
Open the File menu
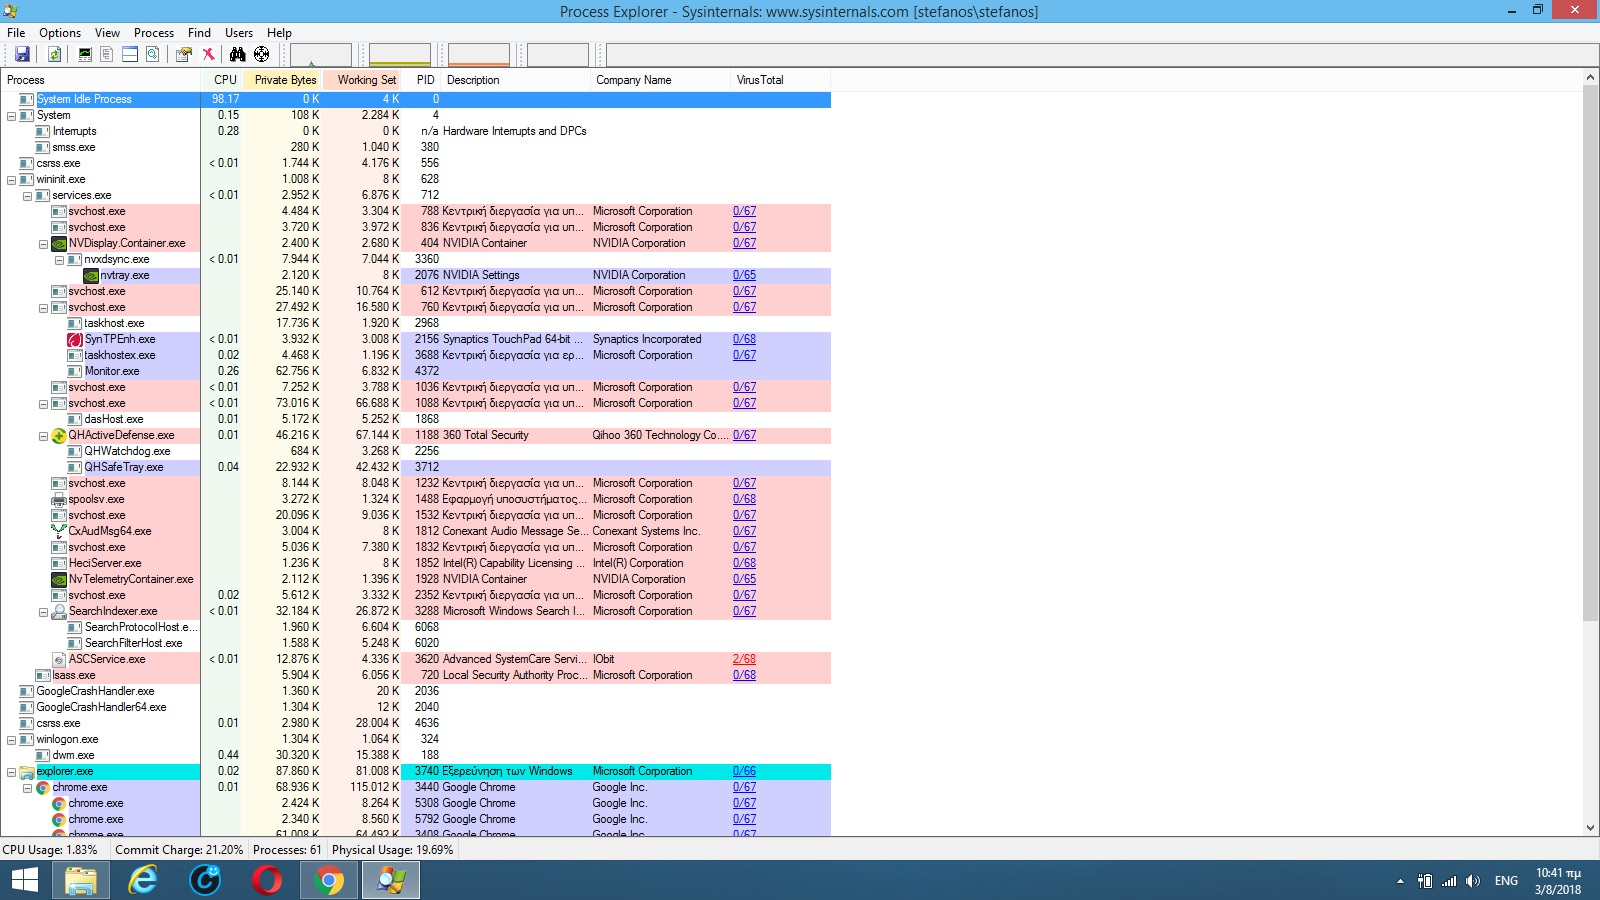(x=16, y=33)
